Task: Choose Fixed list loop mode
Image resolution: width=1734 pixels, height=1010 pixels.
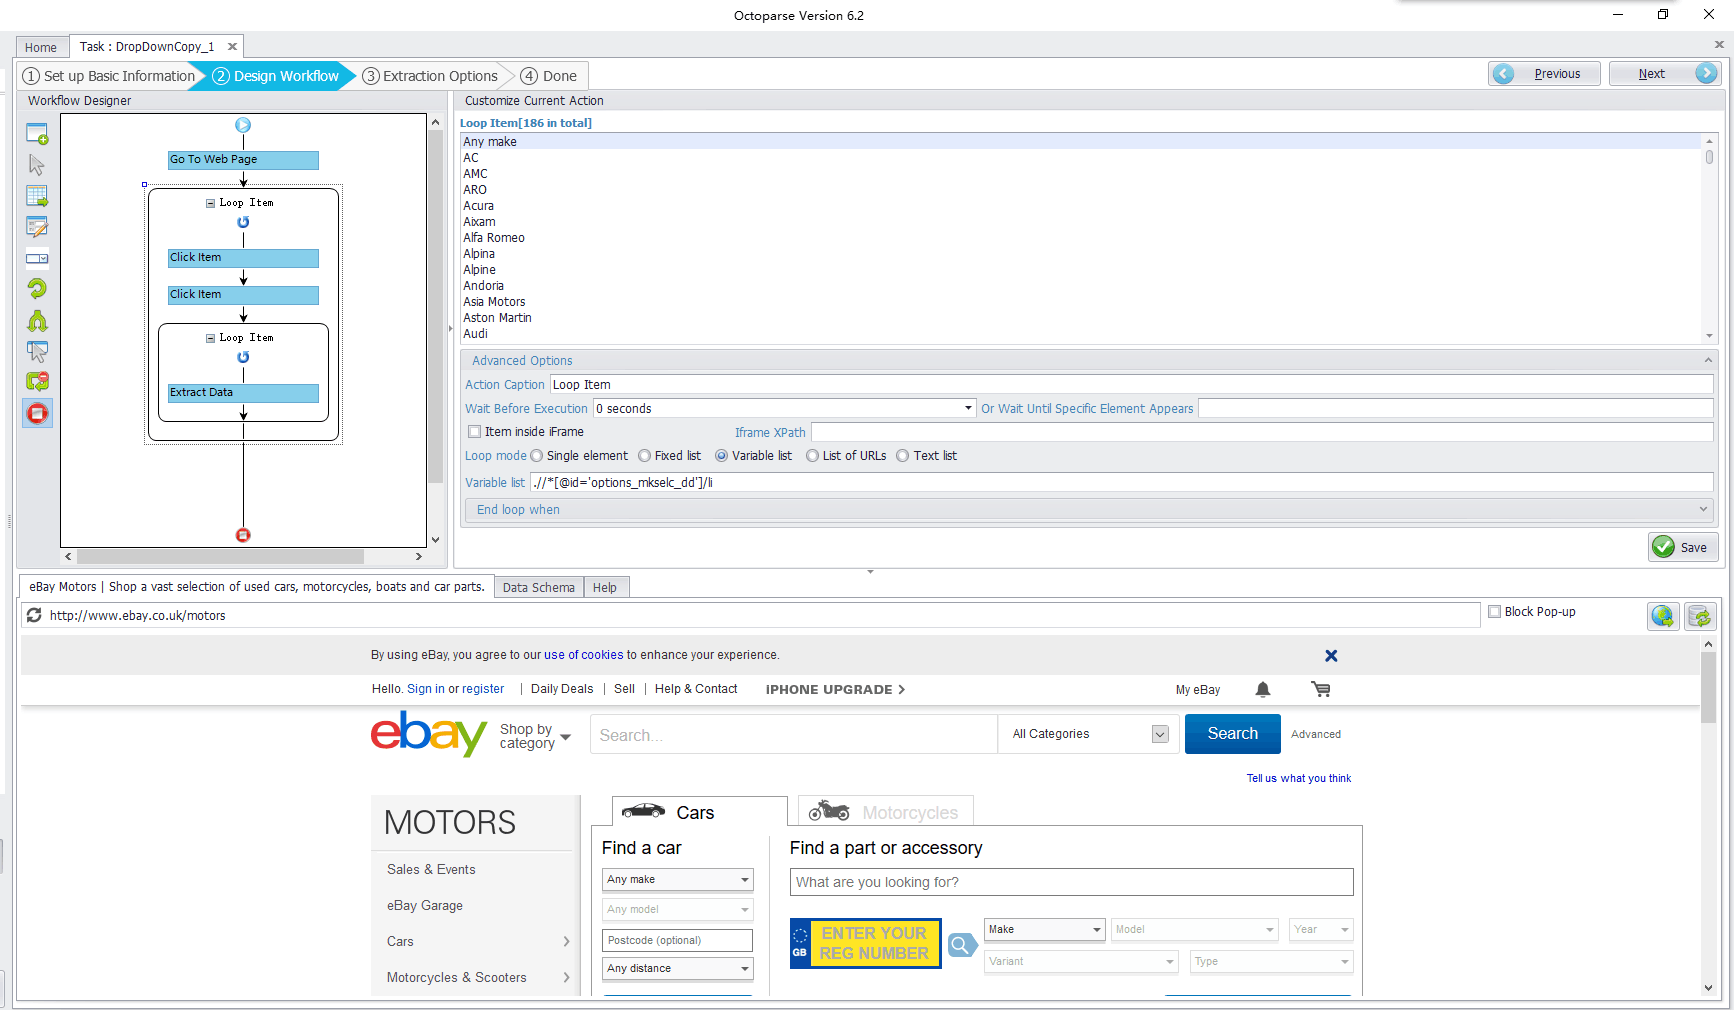Action: (x=645, y=456)
